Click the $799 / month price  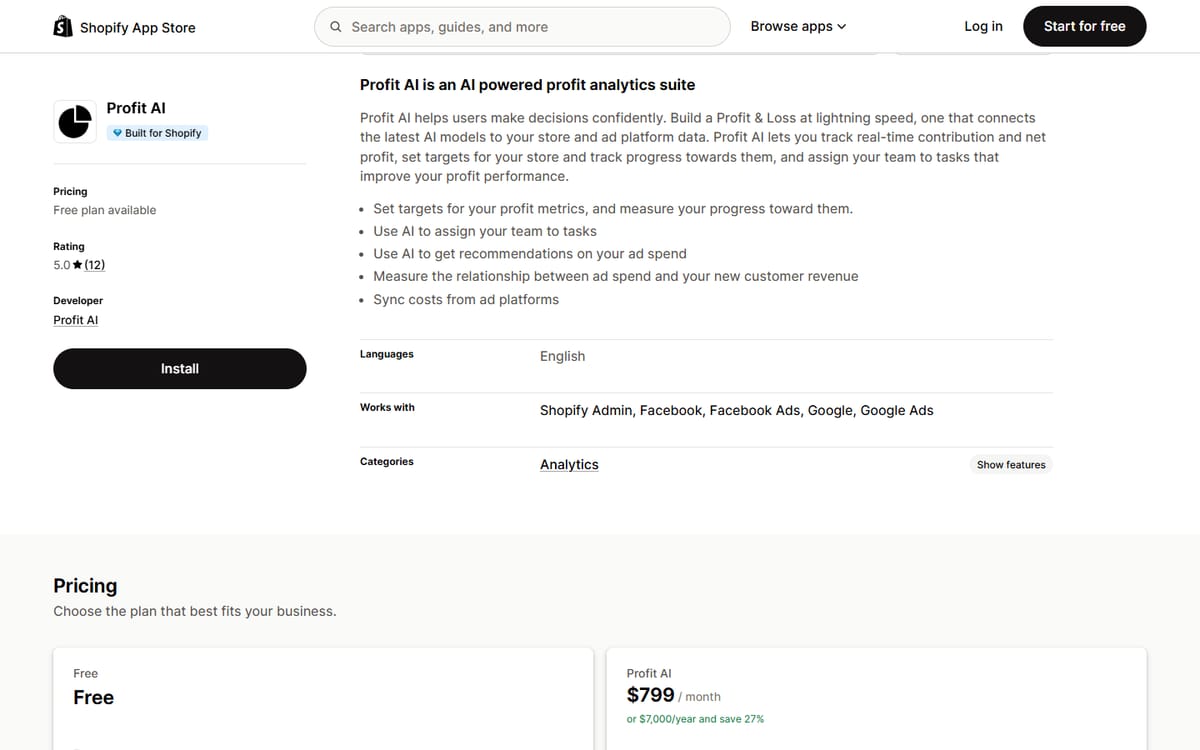674,695
